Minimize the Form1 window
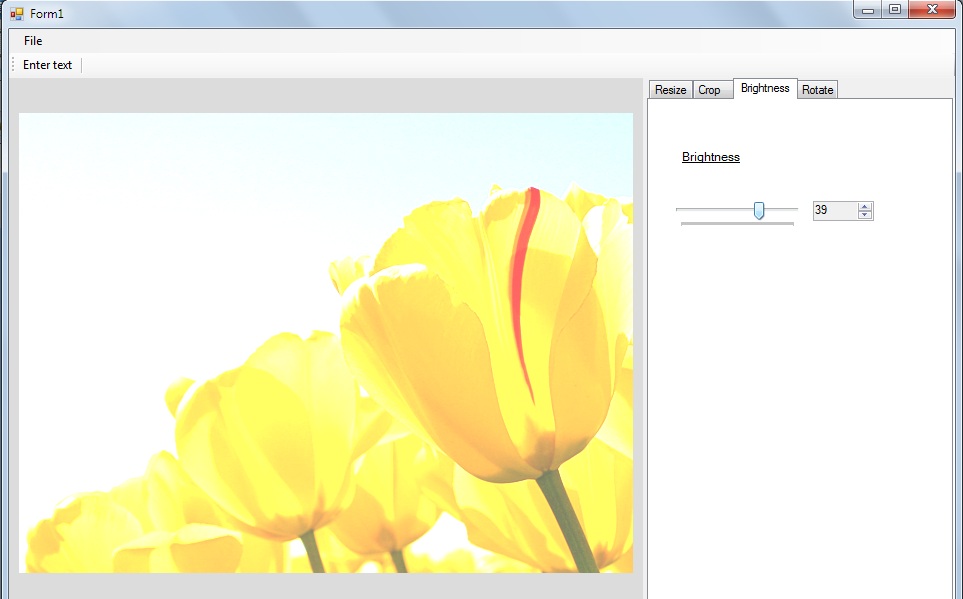This screenshot has width=963, height=599. click(x=867, y=10)
